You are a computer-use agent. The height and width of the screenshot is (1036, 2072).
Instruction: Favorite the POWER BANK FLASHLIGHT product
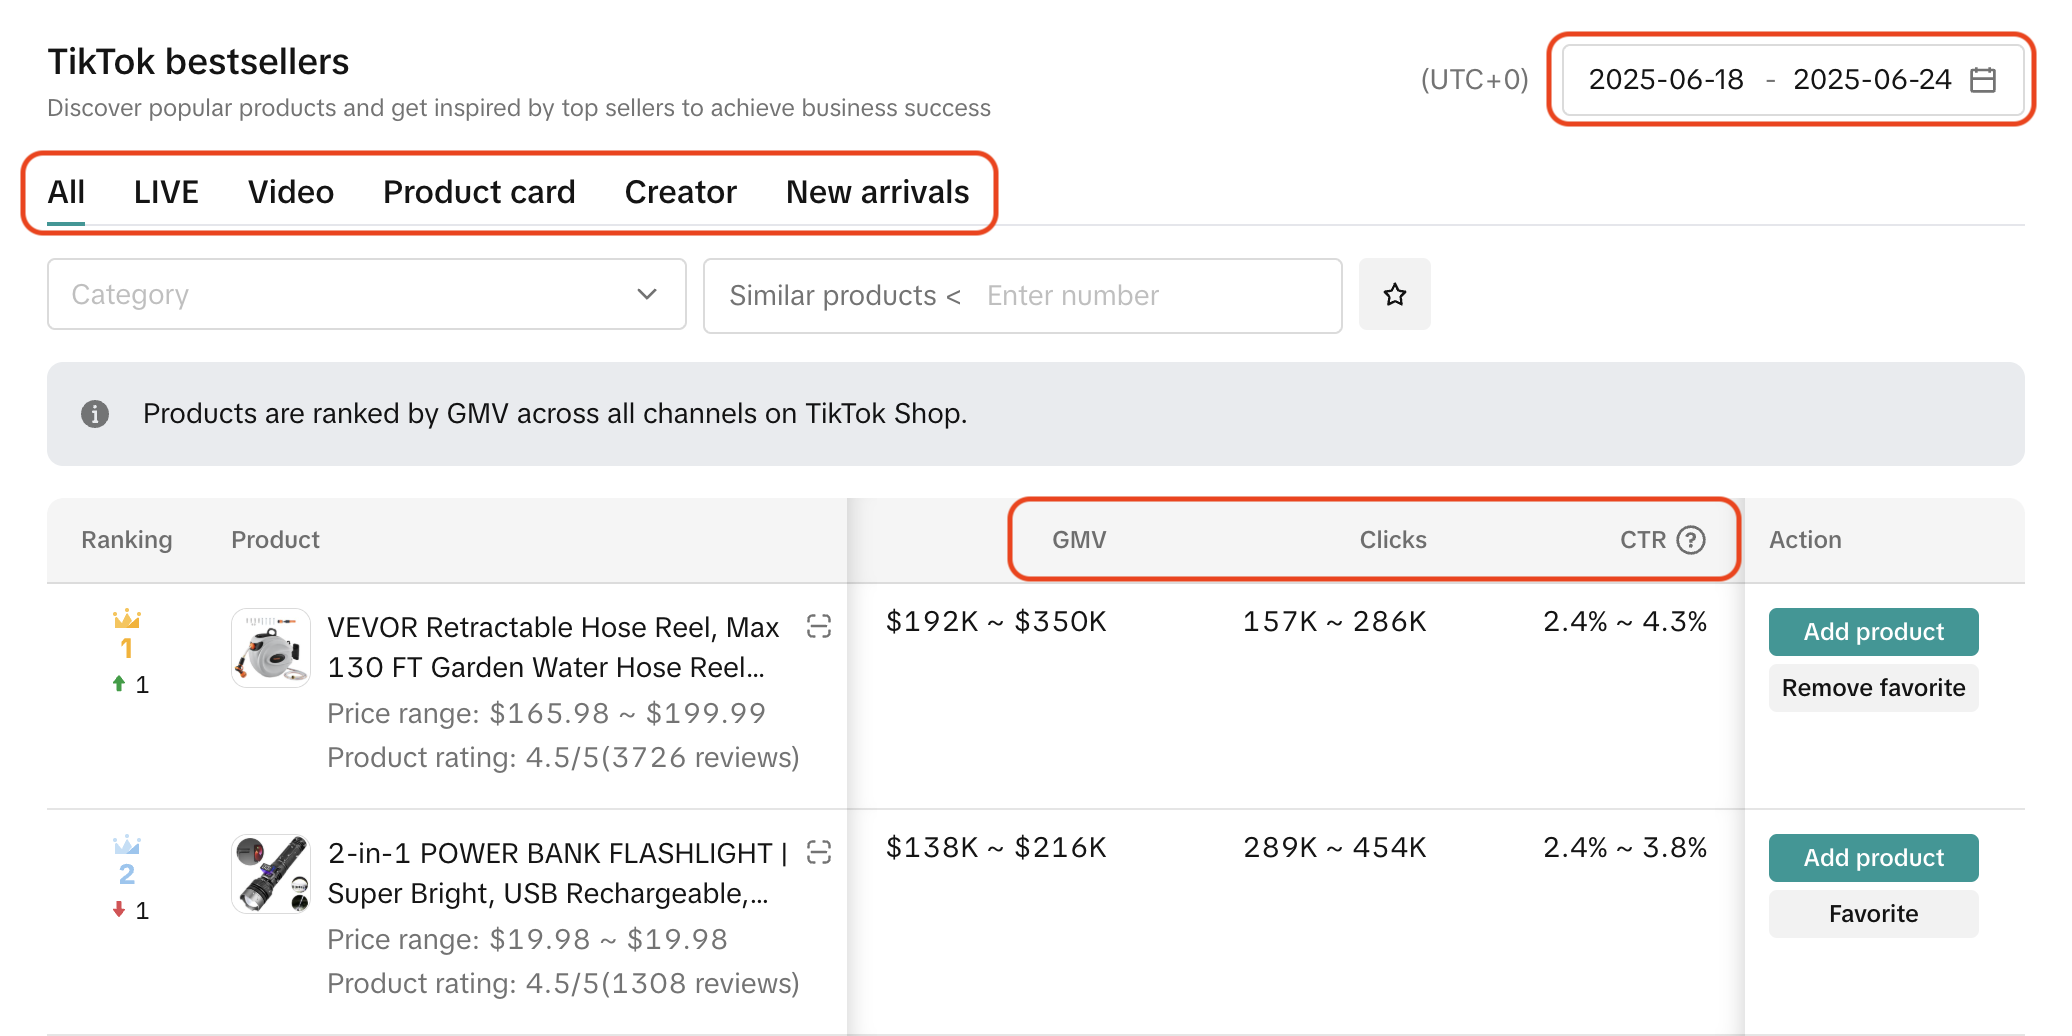(x=1872, y=914)
